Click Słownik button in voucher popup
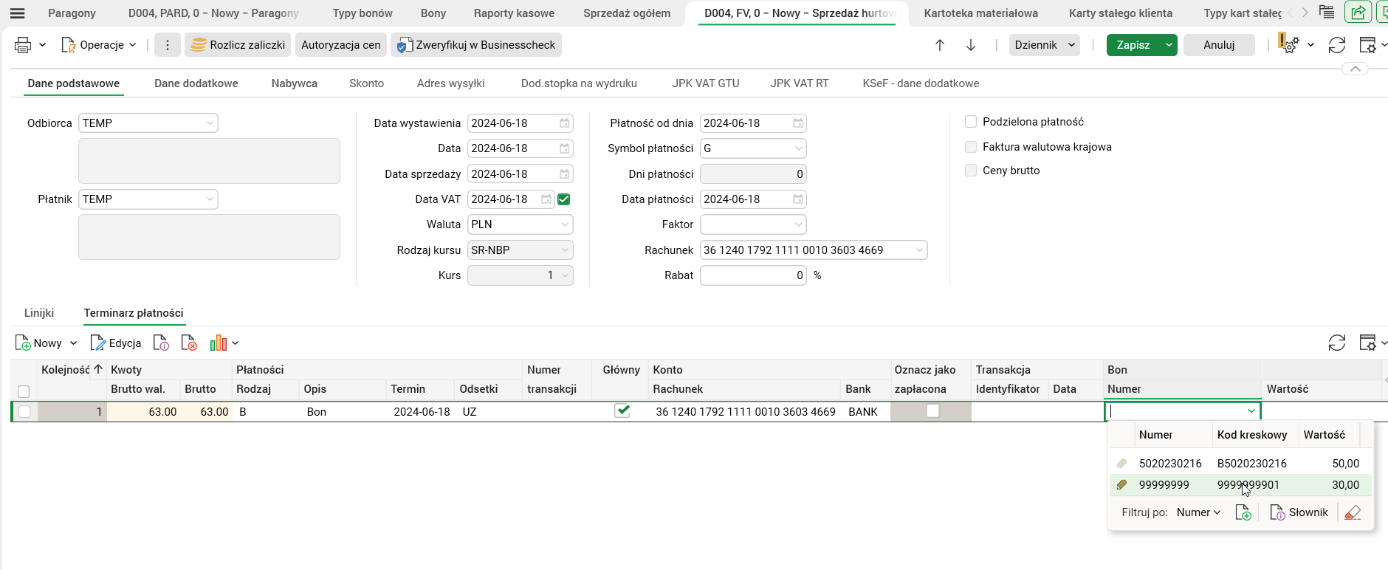Screen dimensions: 1388x570 click(1299, 512)
